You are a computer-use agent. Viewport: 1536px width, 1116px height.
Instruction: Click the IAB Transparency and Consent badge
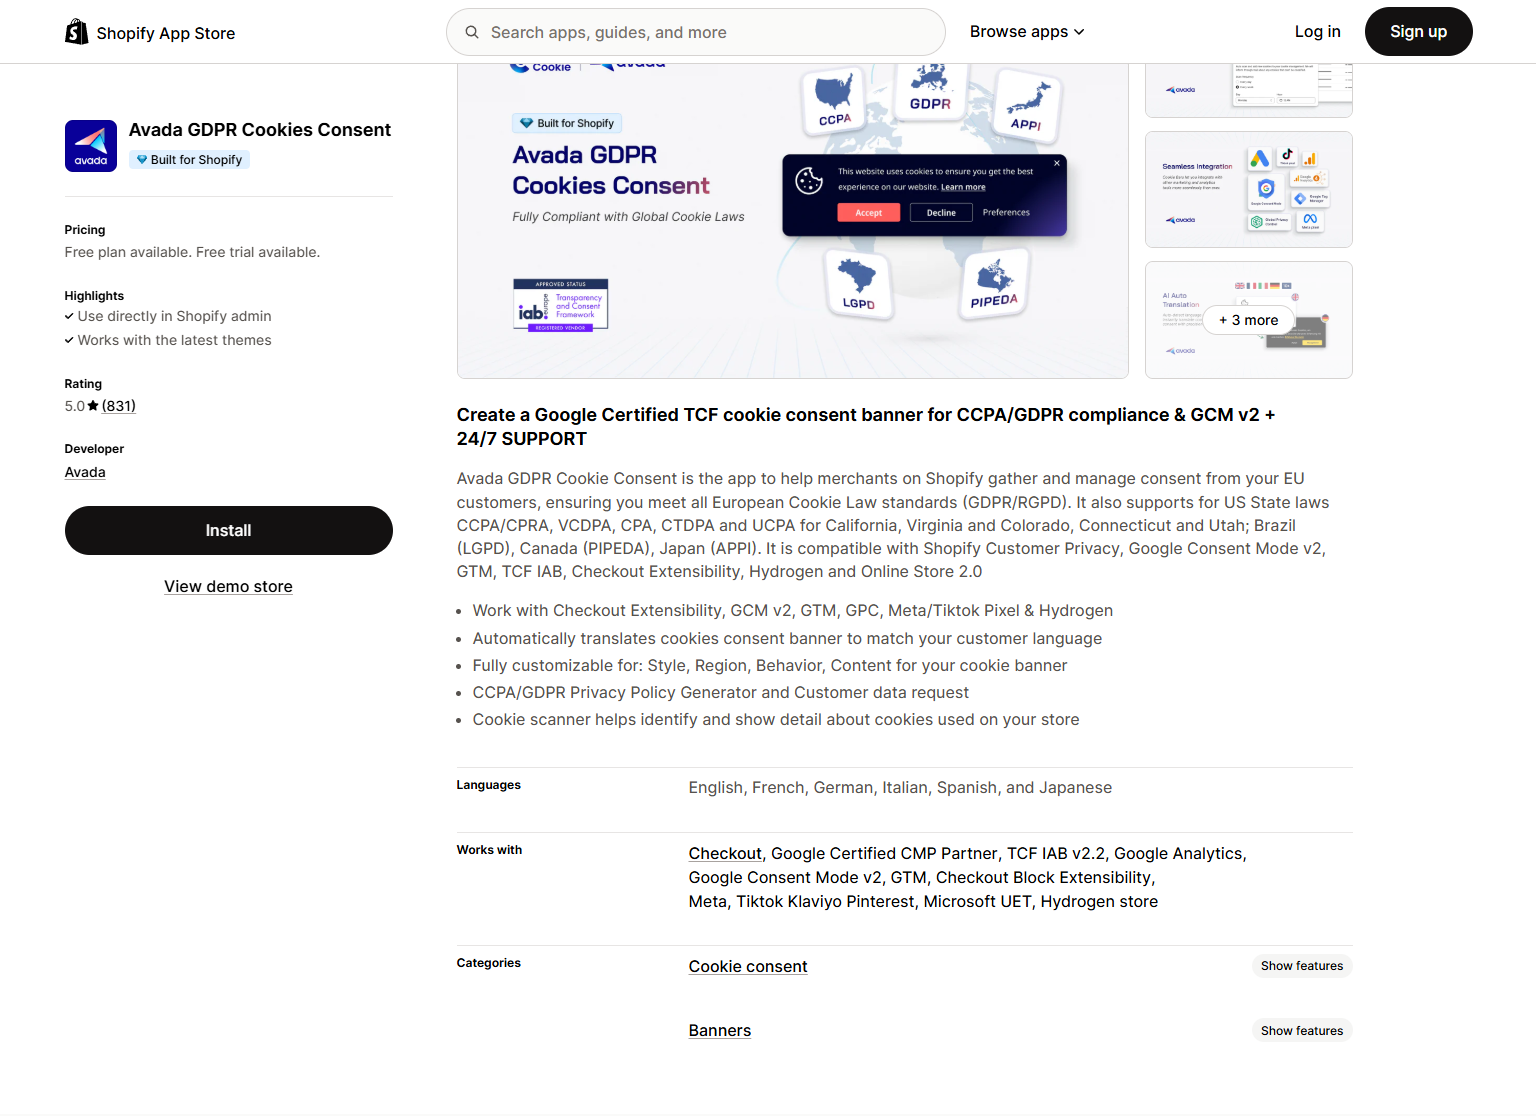tap(560, 305)
